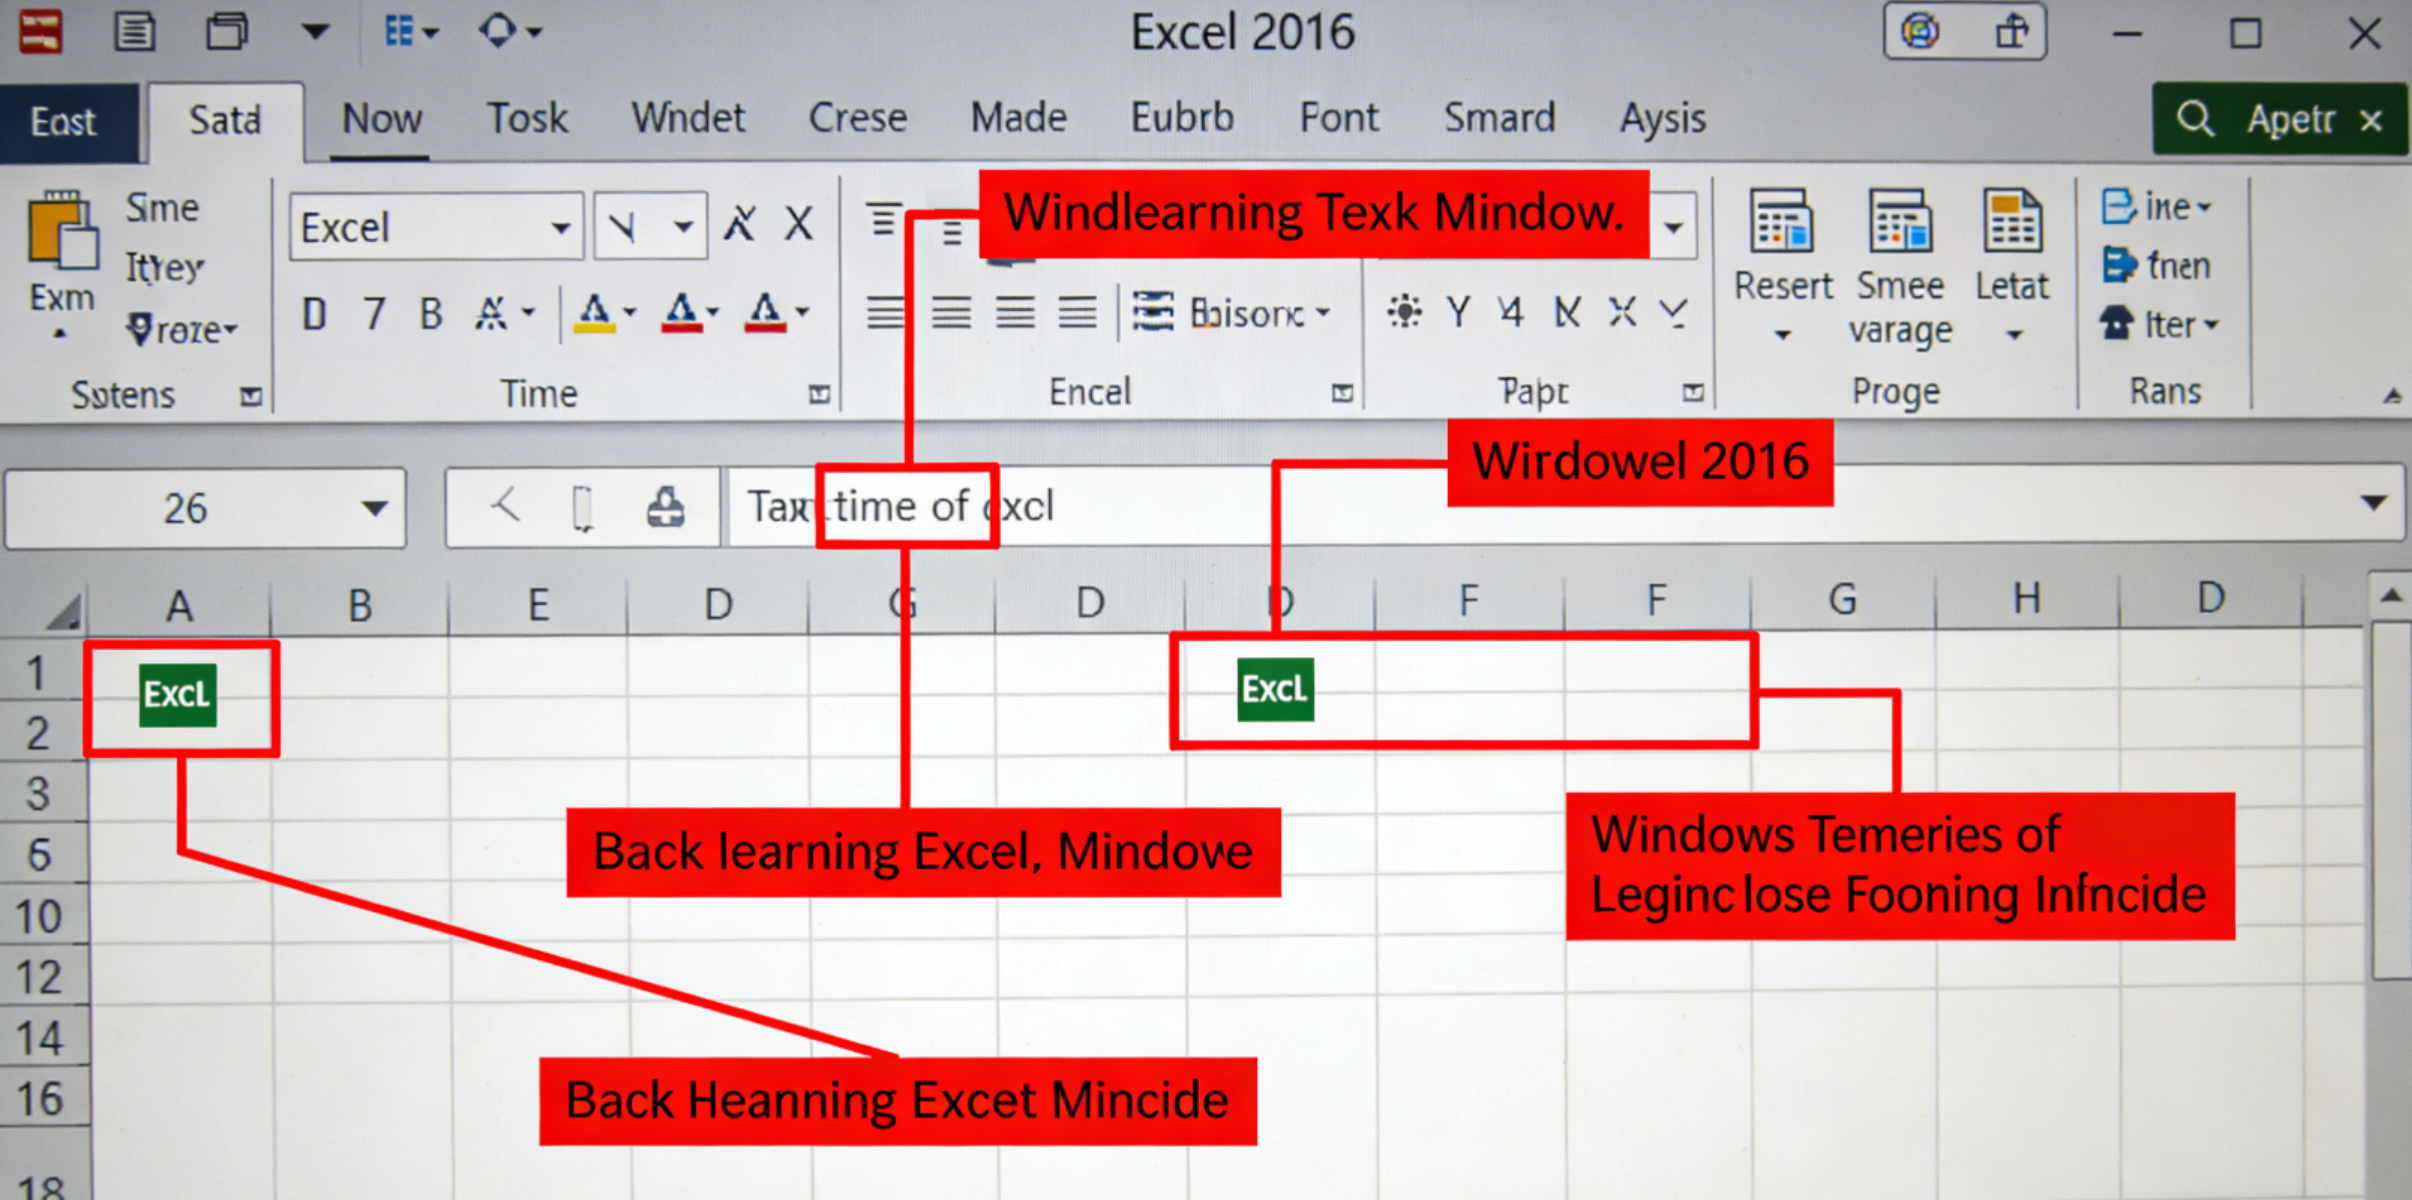Click the Exm paste clipboard icon
The width and height of the screenshot is (2412, 1200).
62,233
